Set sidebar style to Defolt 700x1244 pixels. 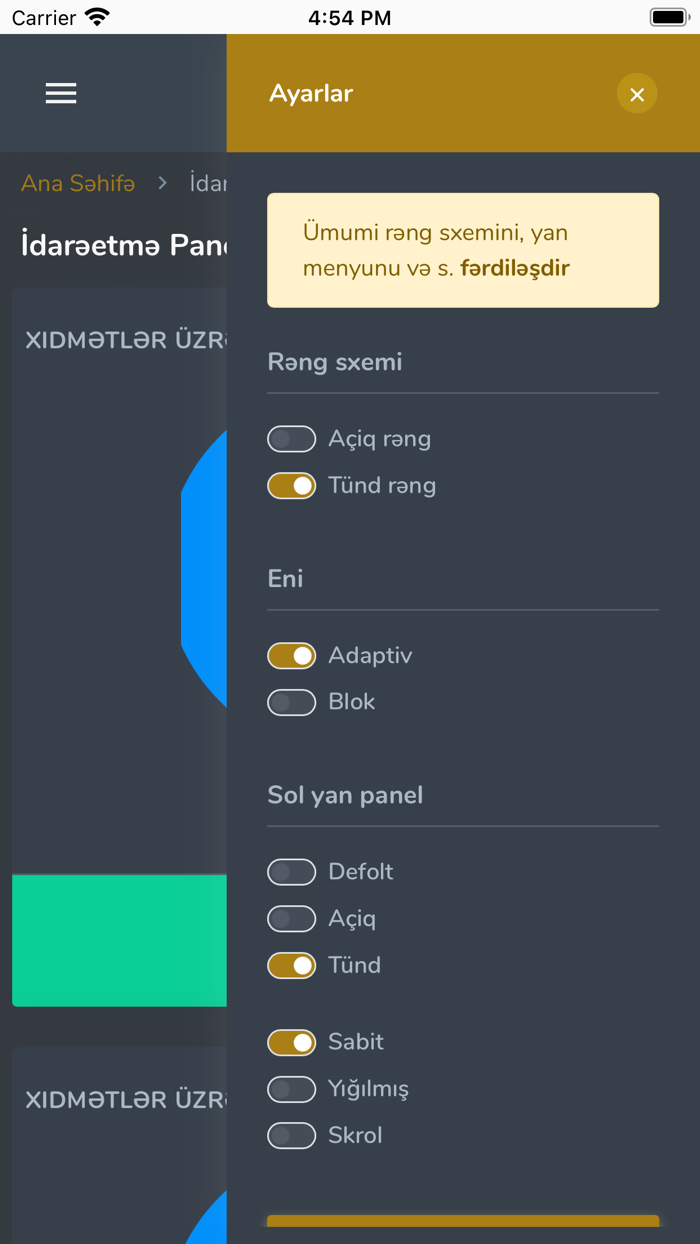click(291, 872)
